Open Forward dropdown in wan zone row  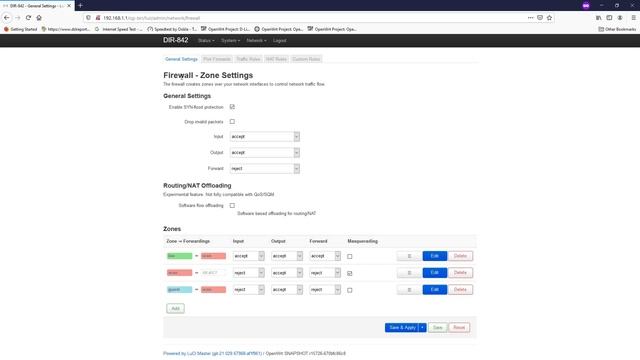pos(325,273)
